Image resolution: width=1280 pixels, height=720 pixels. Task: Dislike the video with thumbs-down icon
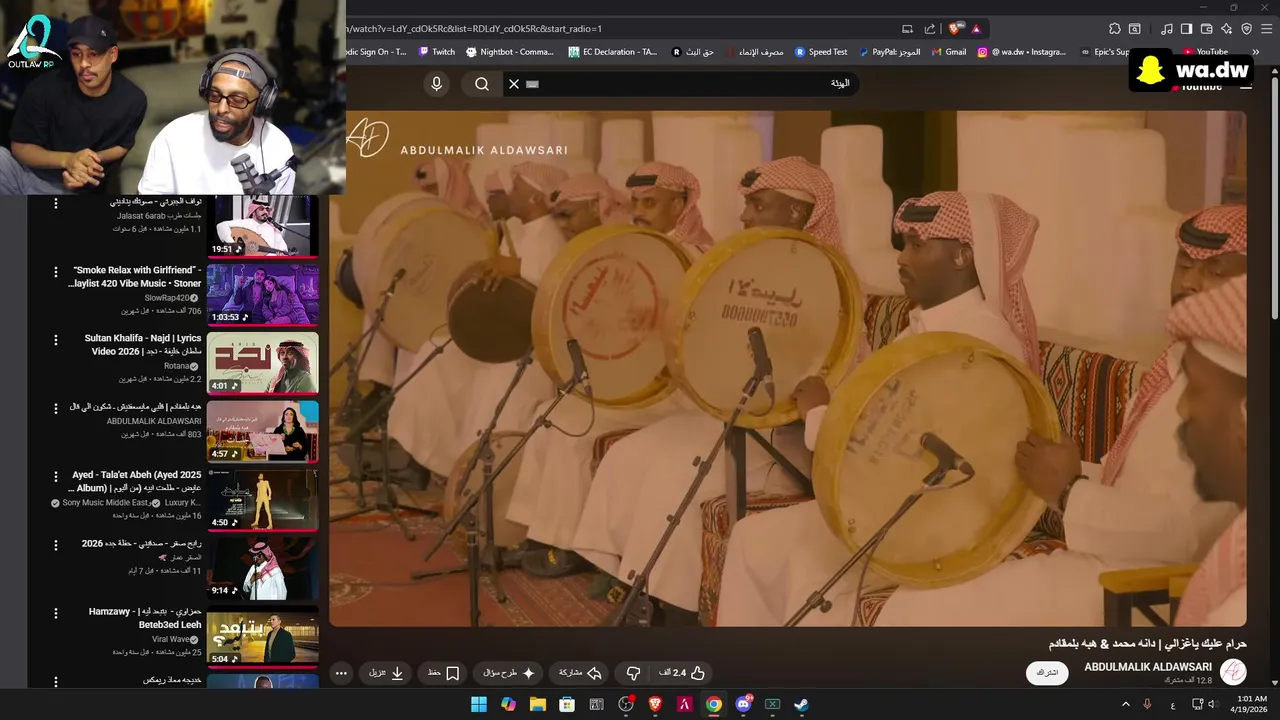[633, 673]
